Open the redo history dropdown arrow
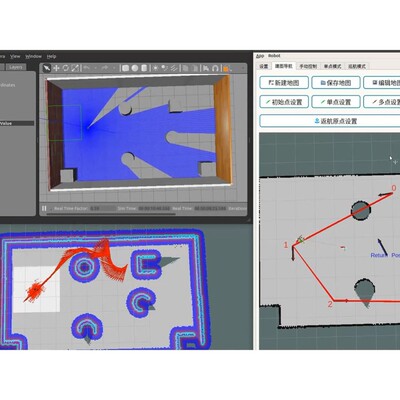 pyautogui.click(x=114, y=68)
